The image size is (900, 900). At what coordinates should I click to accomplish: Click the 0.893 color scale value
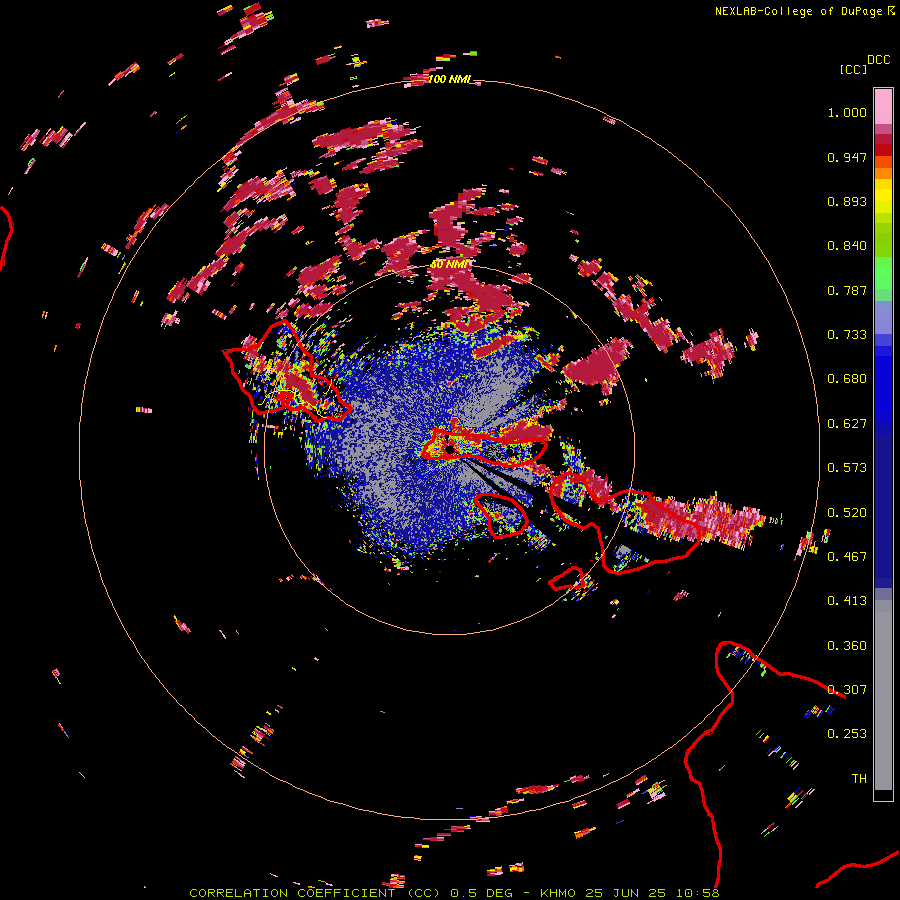[847, 201]
